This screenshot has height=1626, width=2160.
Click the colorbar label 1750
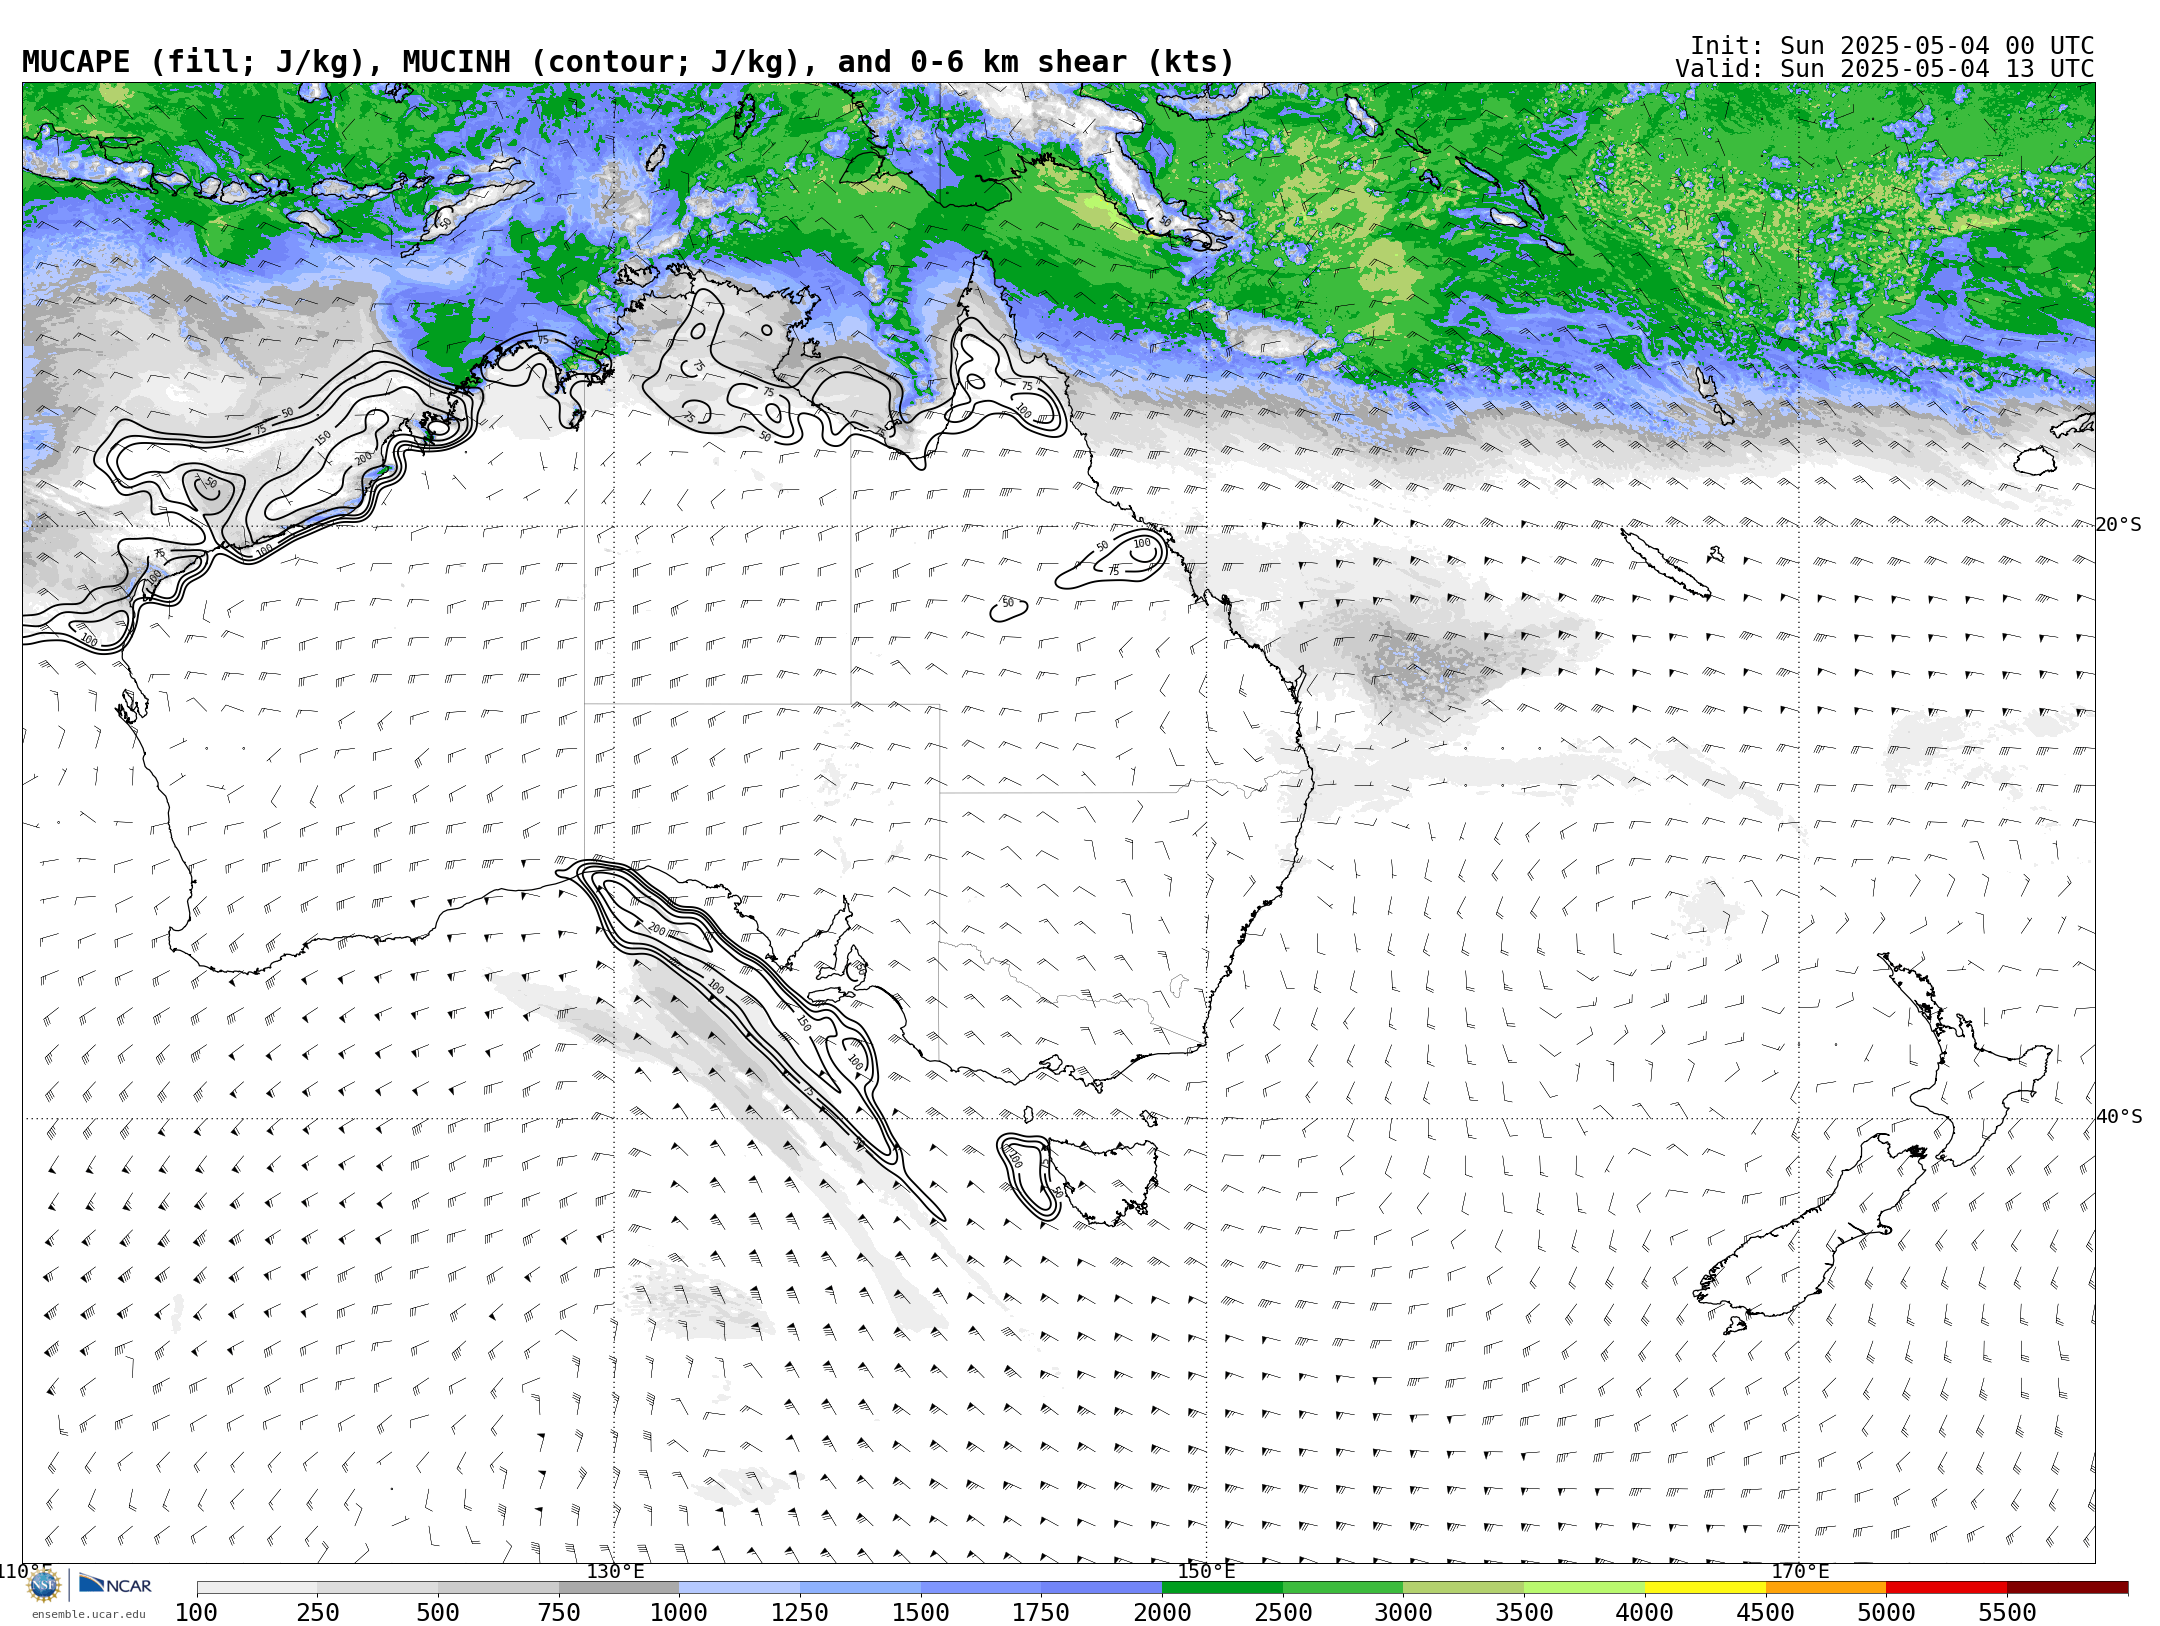pyautogui.click(x=1041, y=1613)
